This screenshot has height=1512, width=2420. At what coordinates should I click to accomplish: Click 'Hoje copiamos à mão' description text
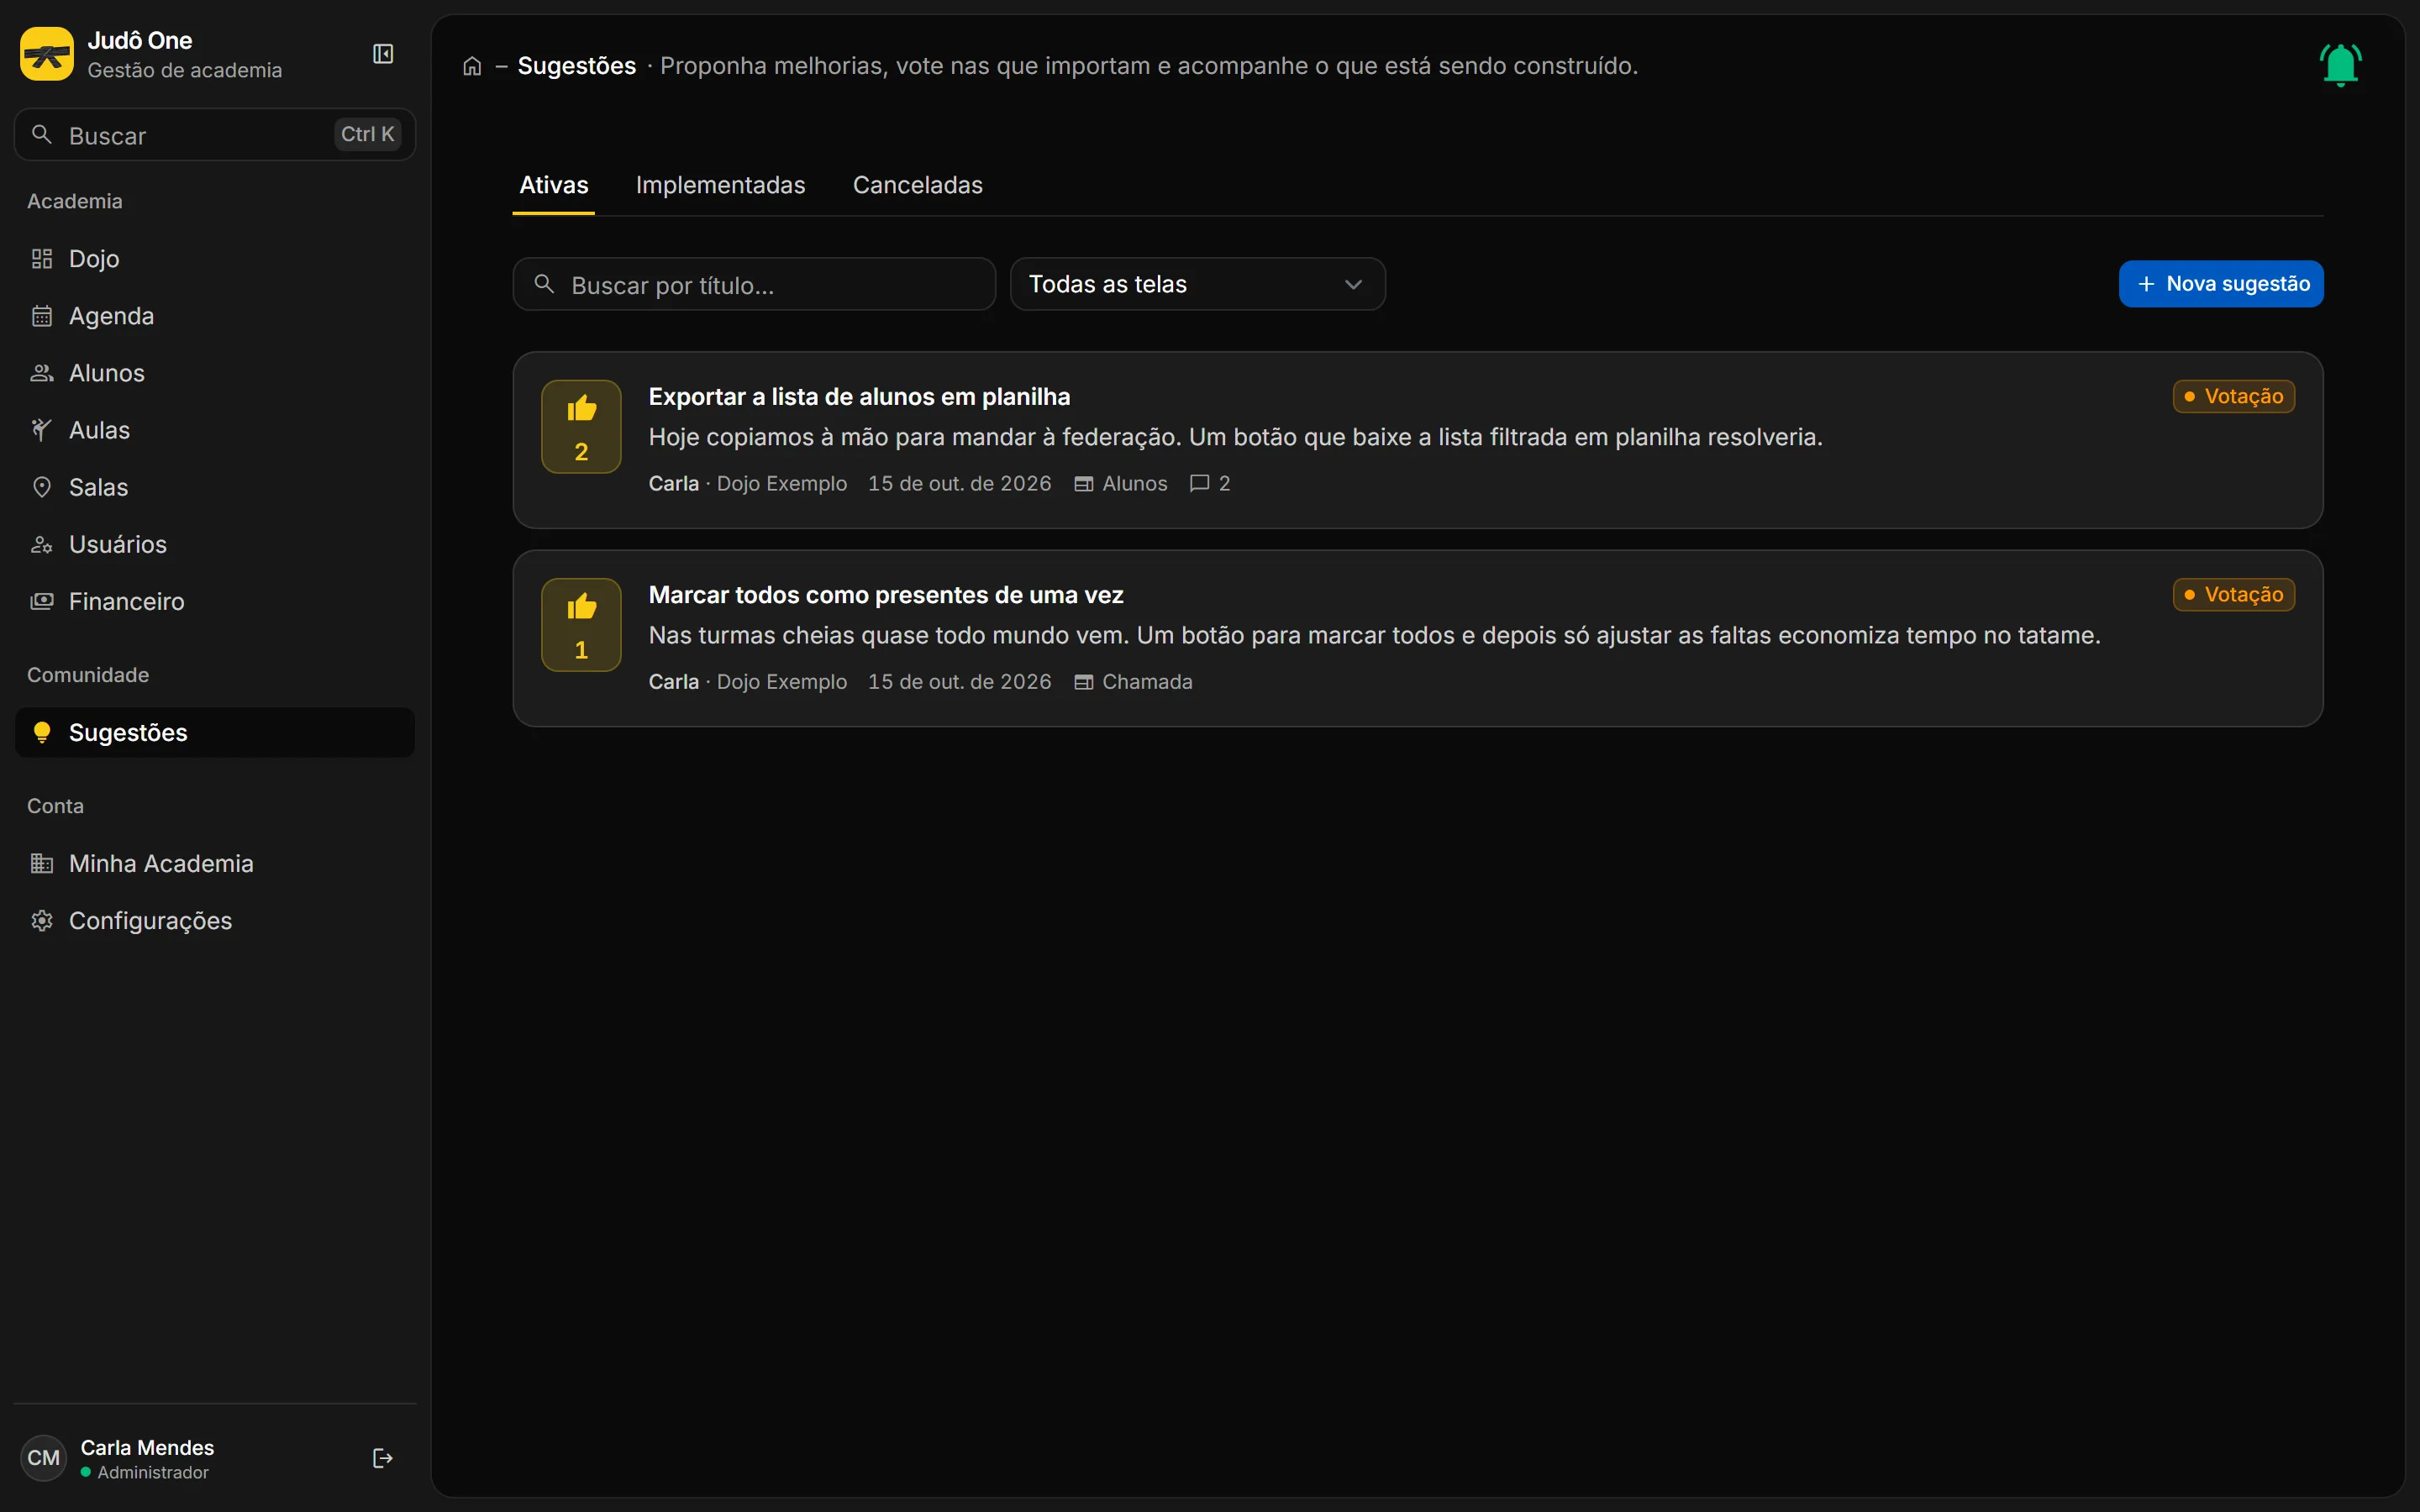pos(1235,437)
